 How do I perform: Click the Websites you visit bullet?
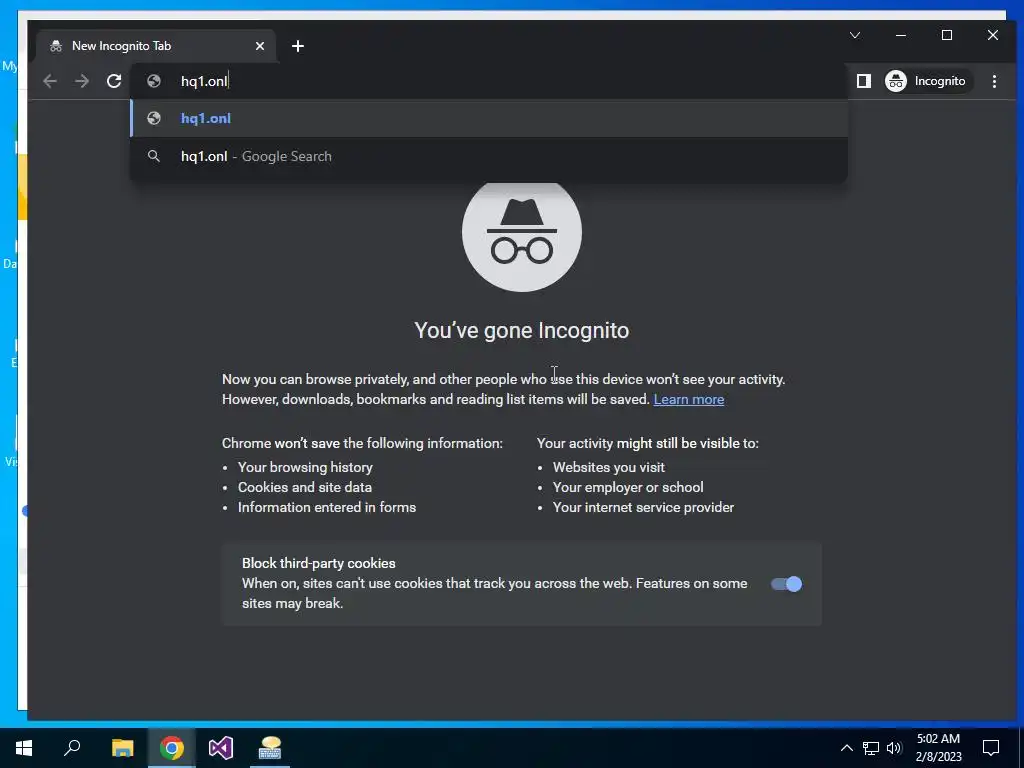[x=609, y=468]
